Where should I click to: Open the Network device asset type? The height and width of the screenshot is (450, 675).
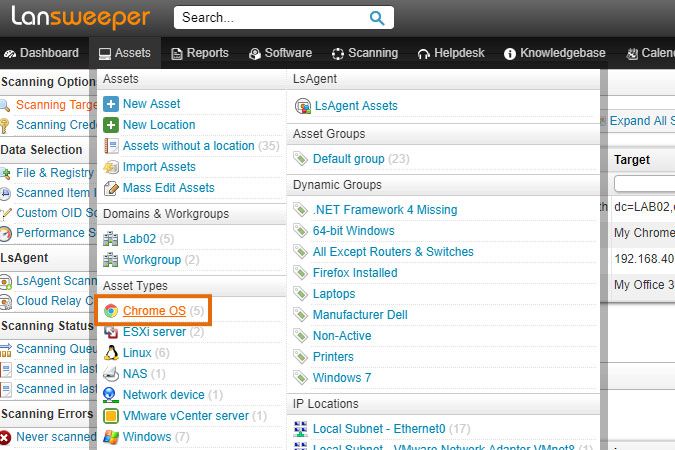coord(164,395)
